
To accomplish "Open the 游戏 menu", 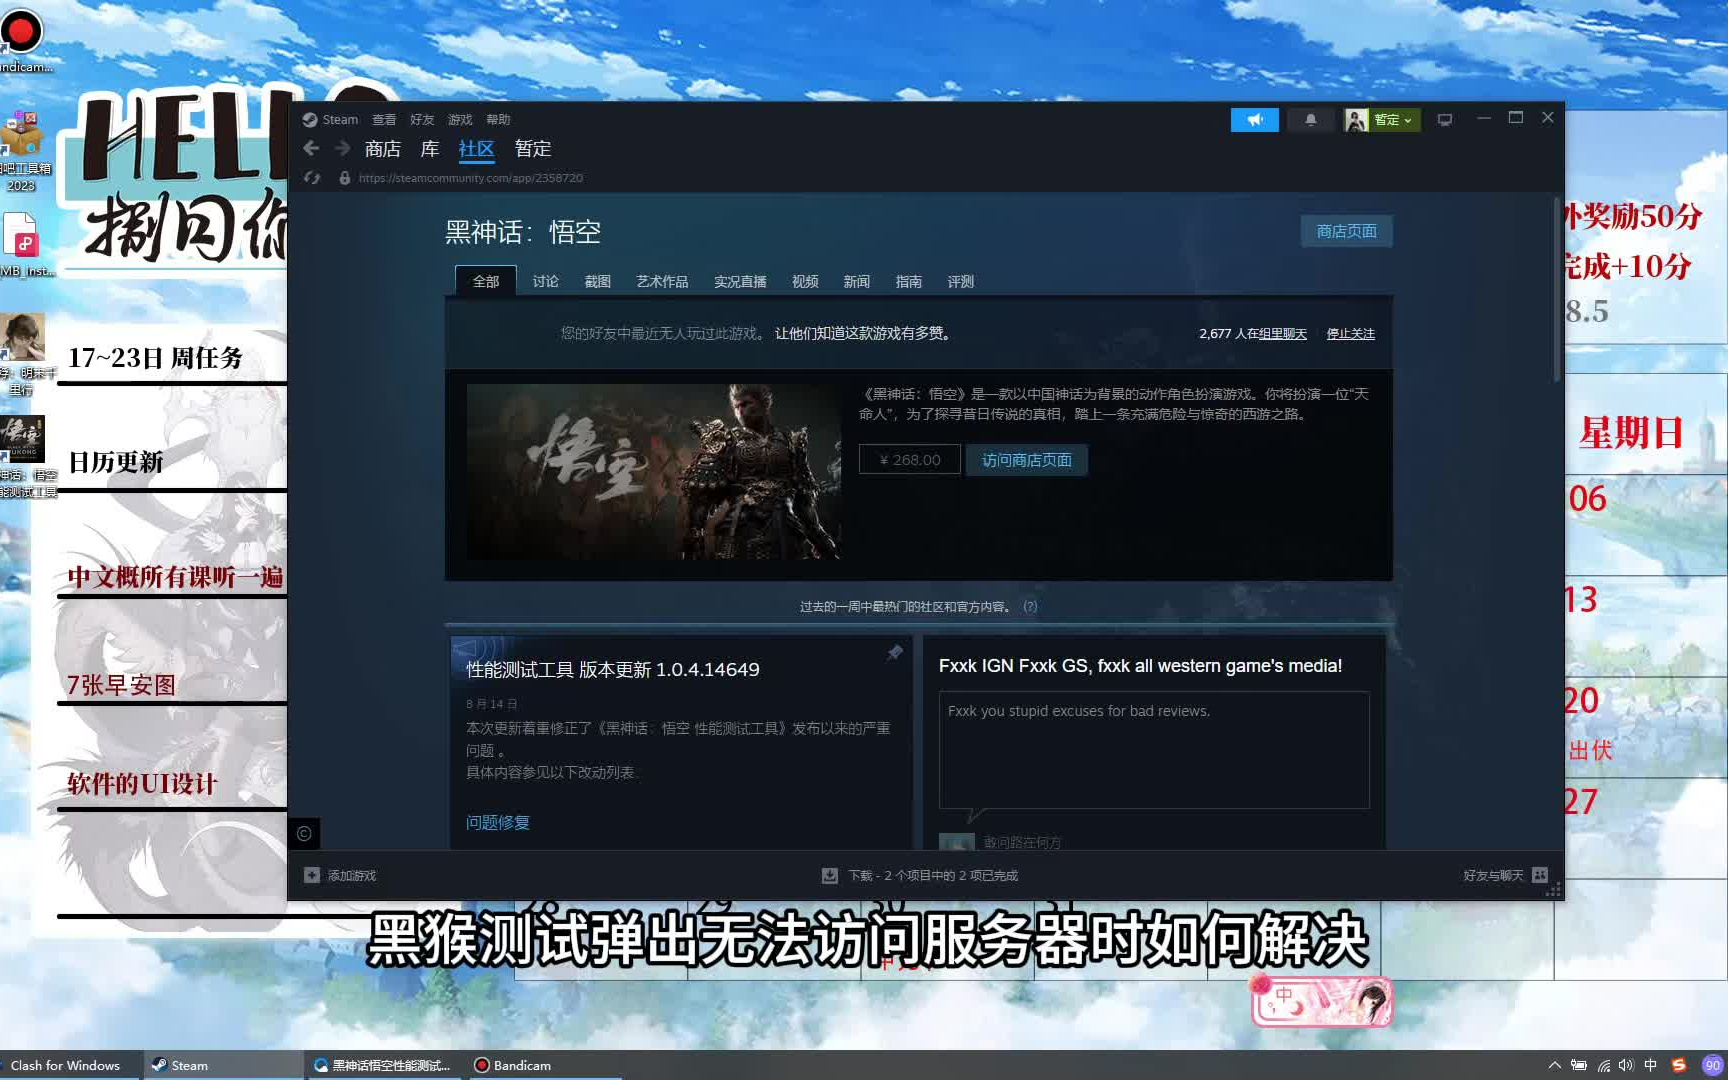I will tap(460, 120).
